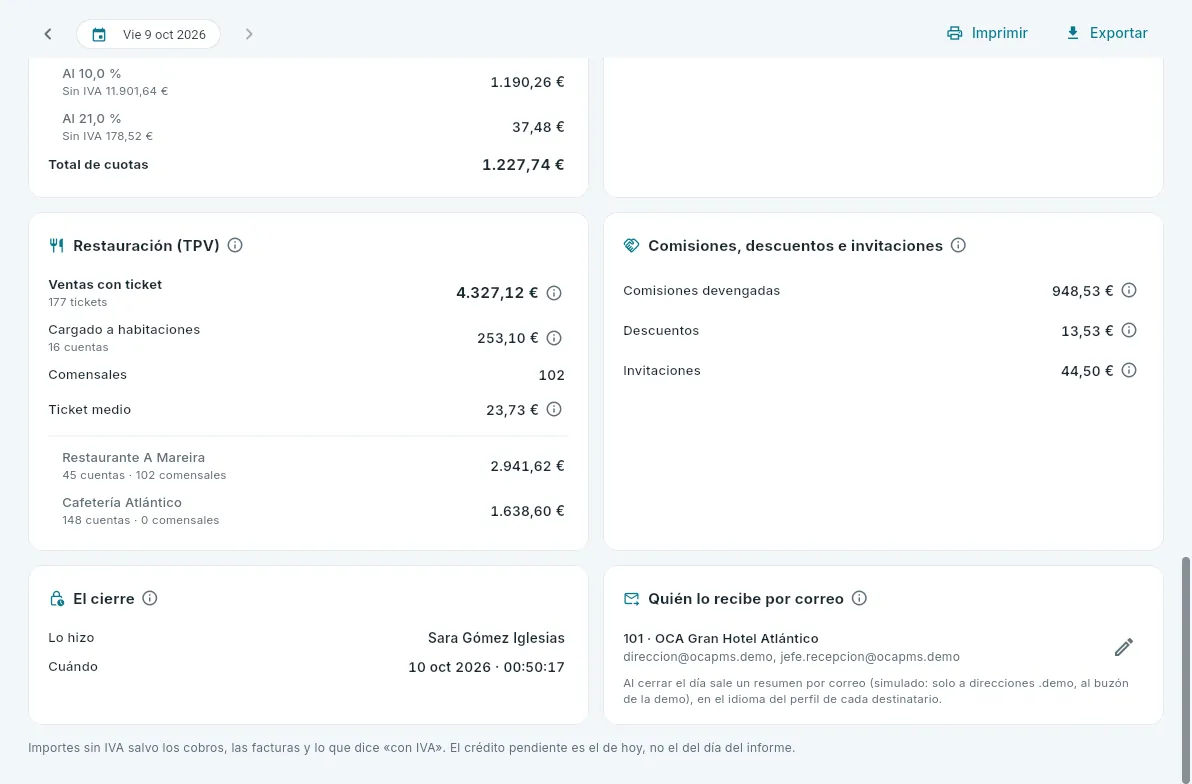The height and width of the screenshot is (784, 1192).
Task: Click the direccion@ocapms.demo email addresses line
Action: [791, 657]
